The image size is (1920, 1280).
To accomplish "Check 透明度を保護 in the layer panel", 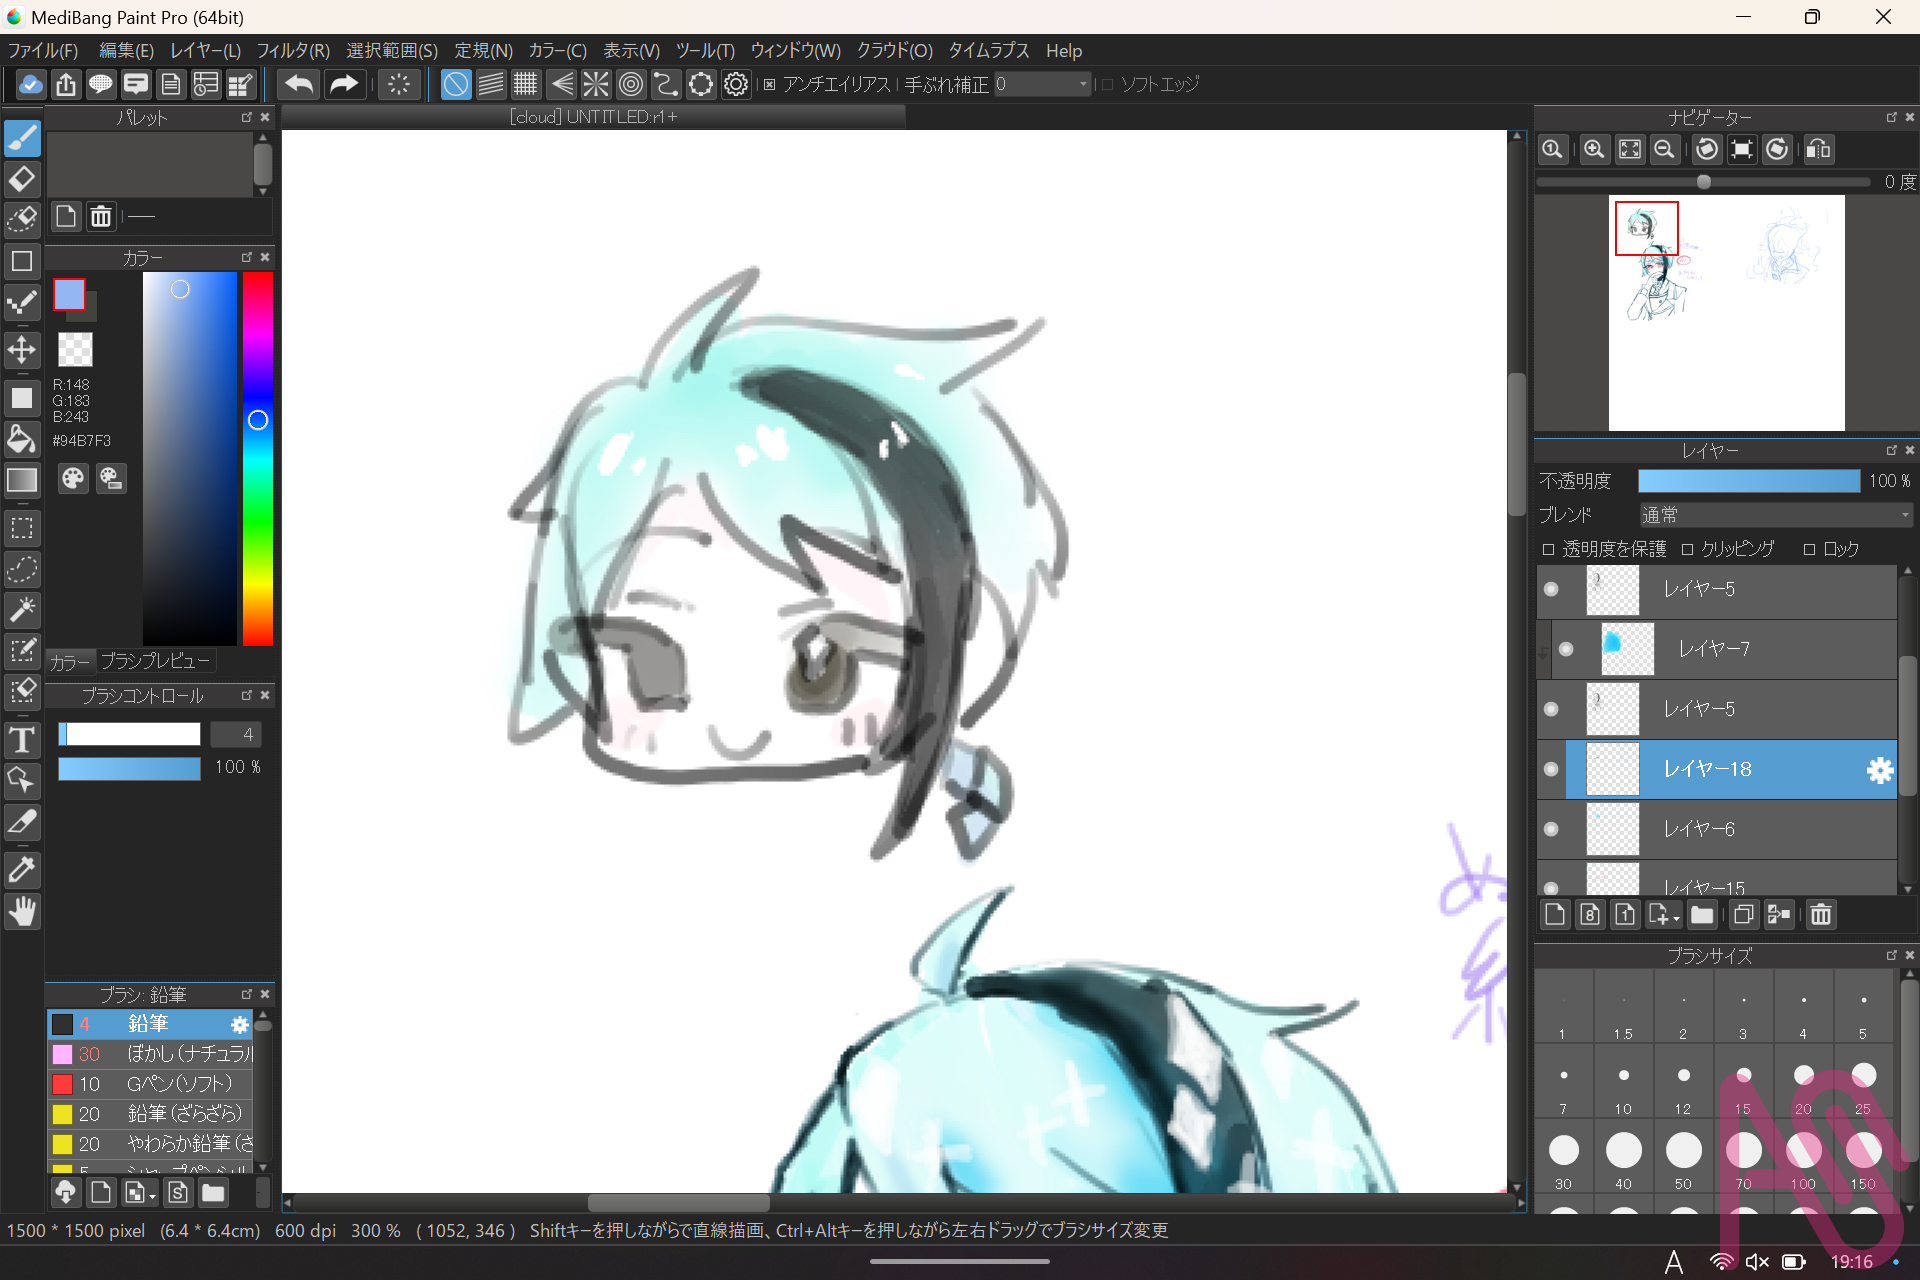I will tap(1547, 548).
